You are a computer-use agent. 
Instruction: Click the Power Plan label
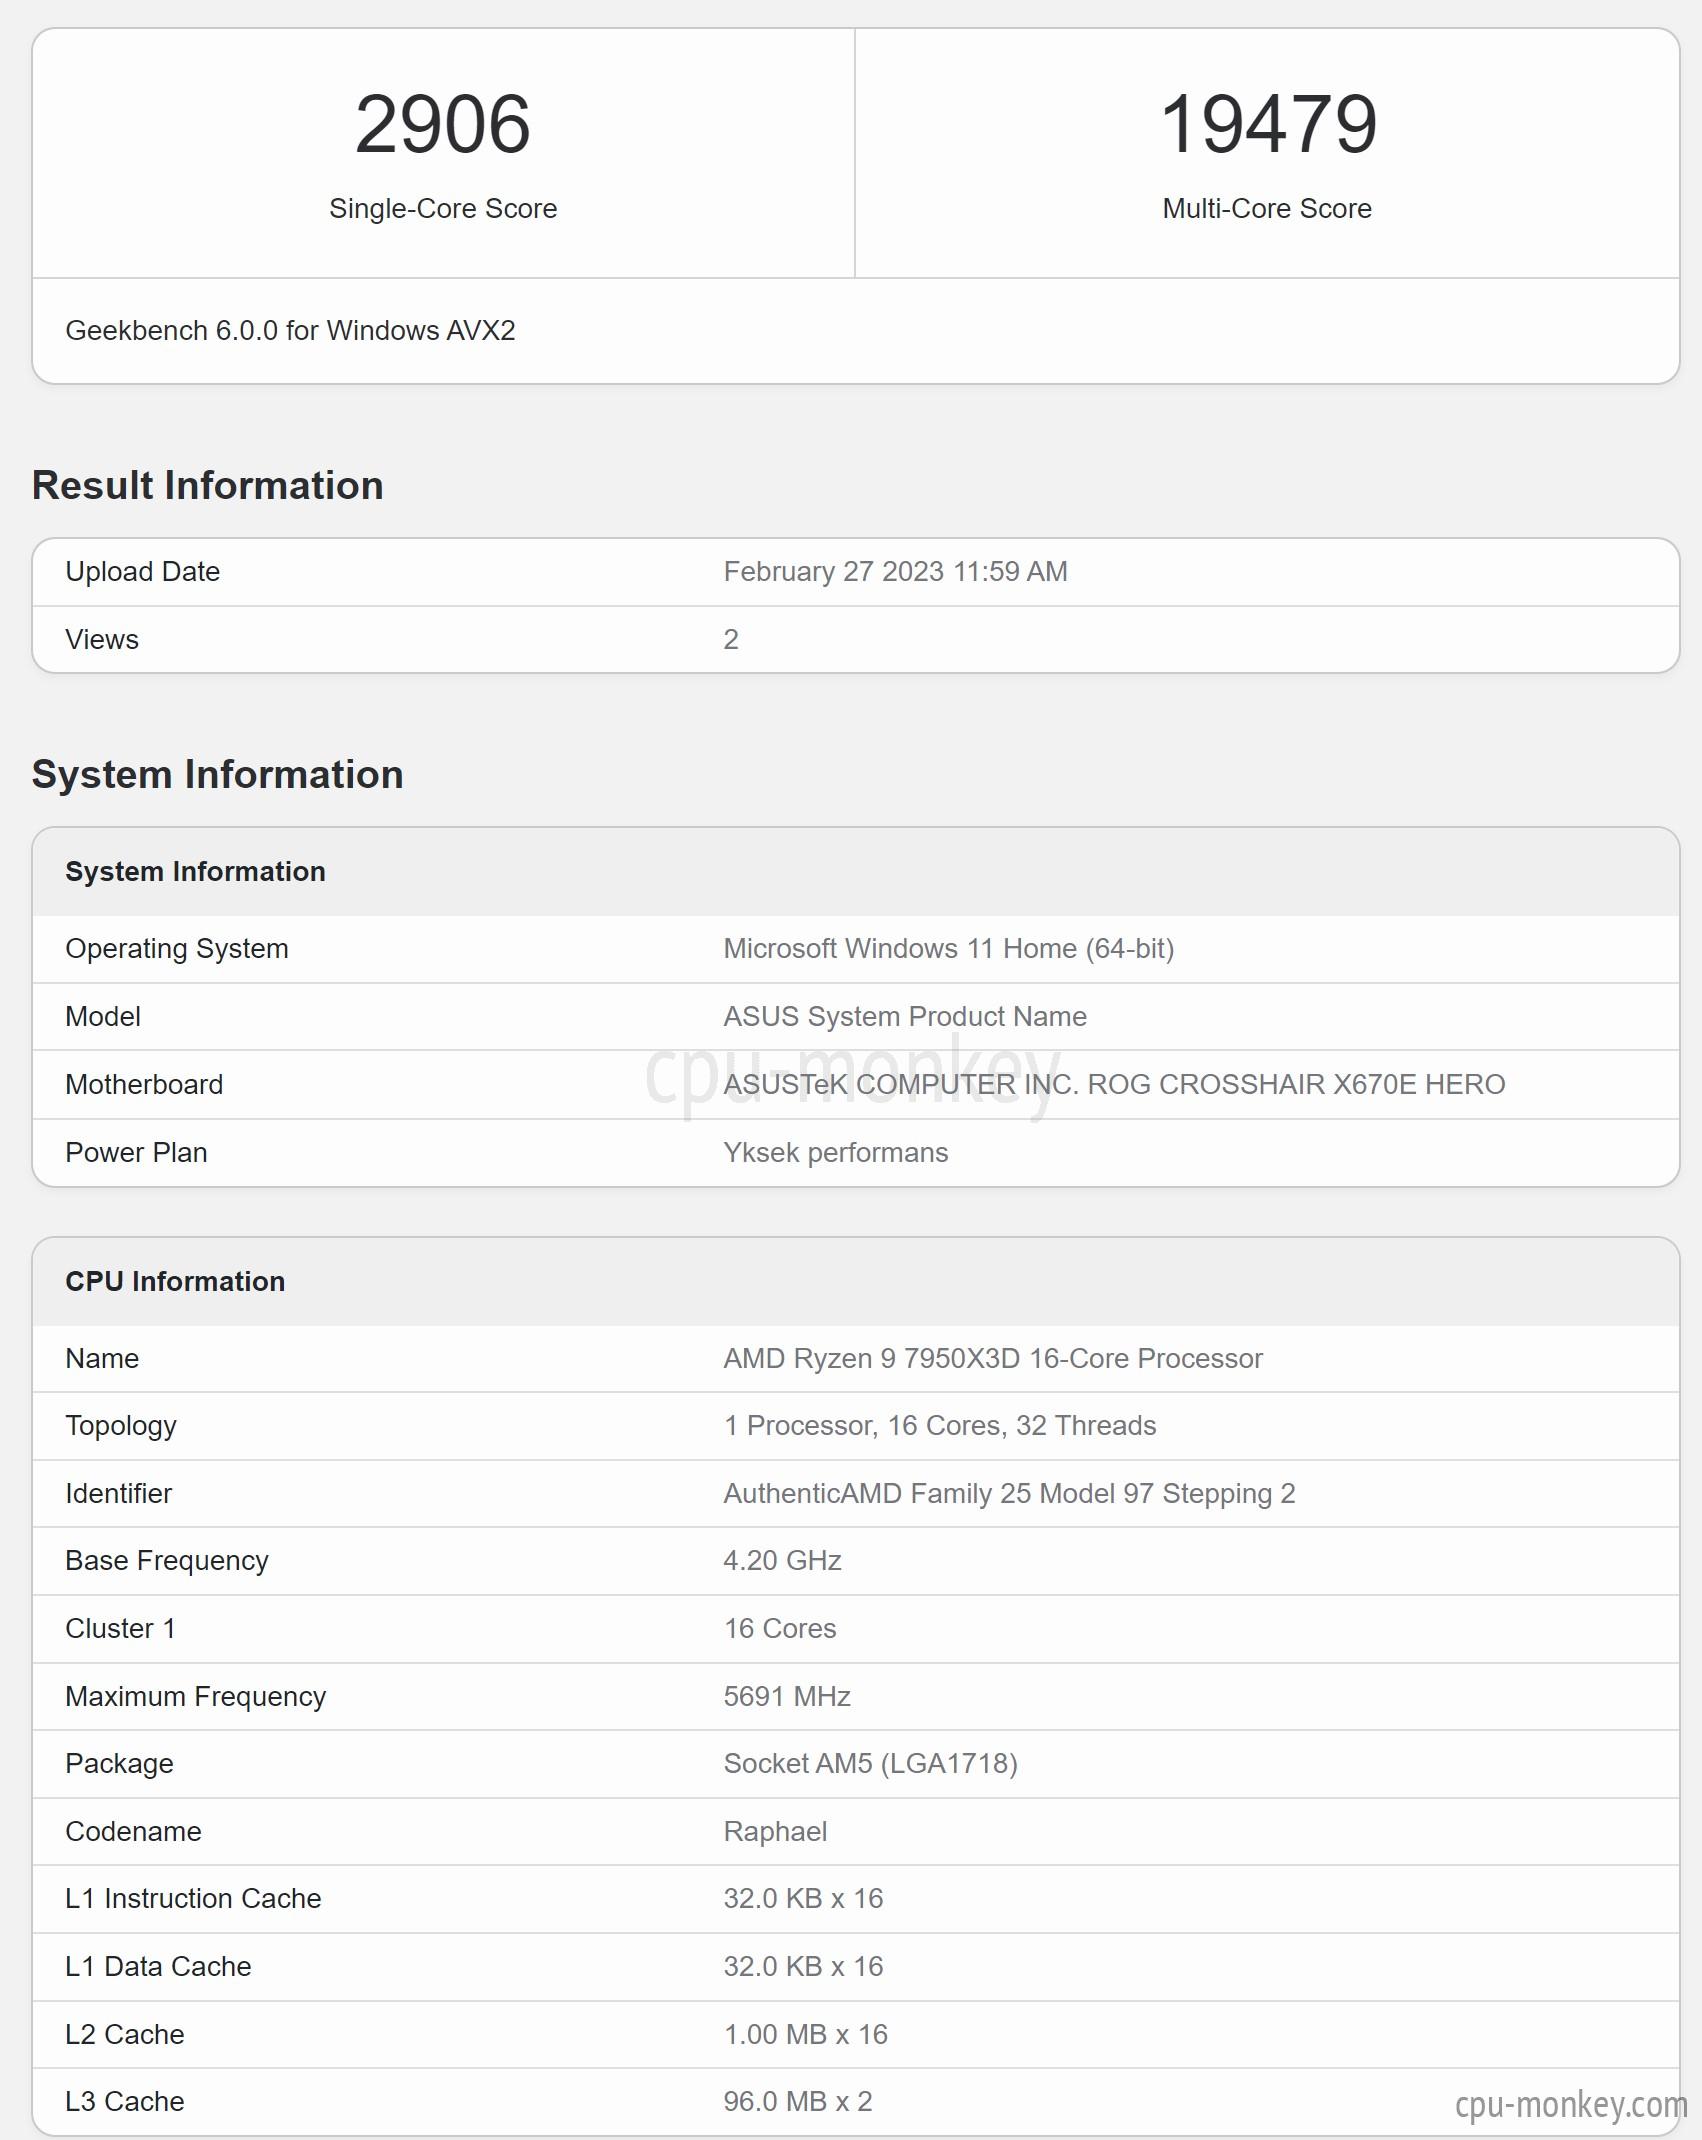coord(137,1152)
